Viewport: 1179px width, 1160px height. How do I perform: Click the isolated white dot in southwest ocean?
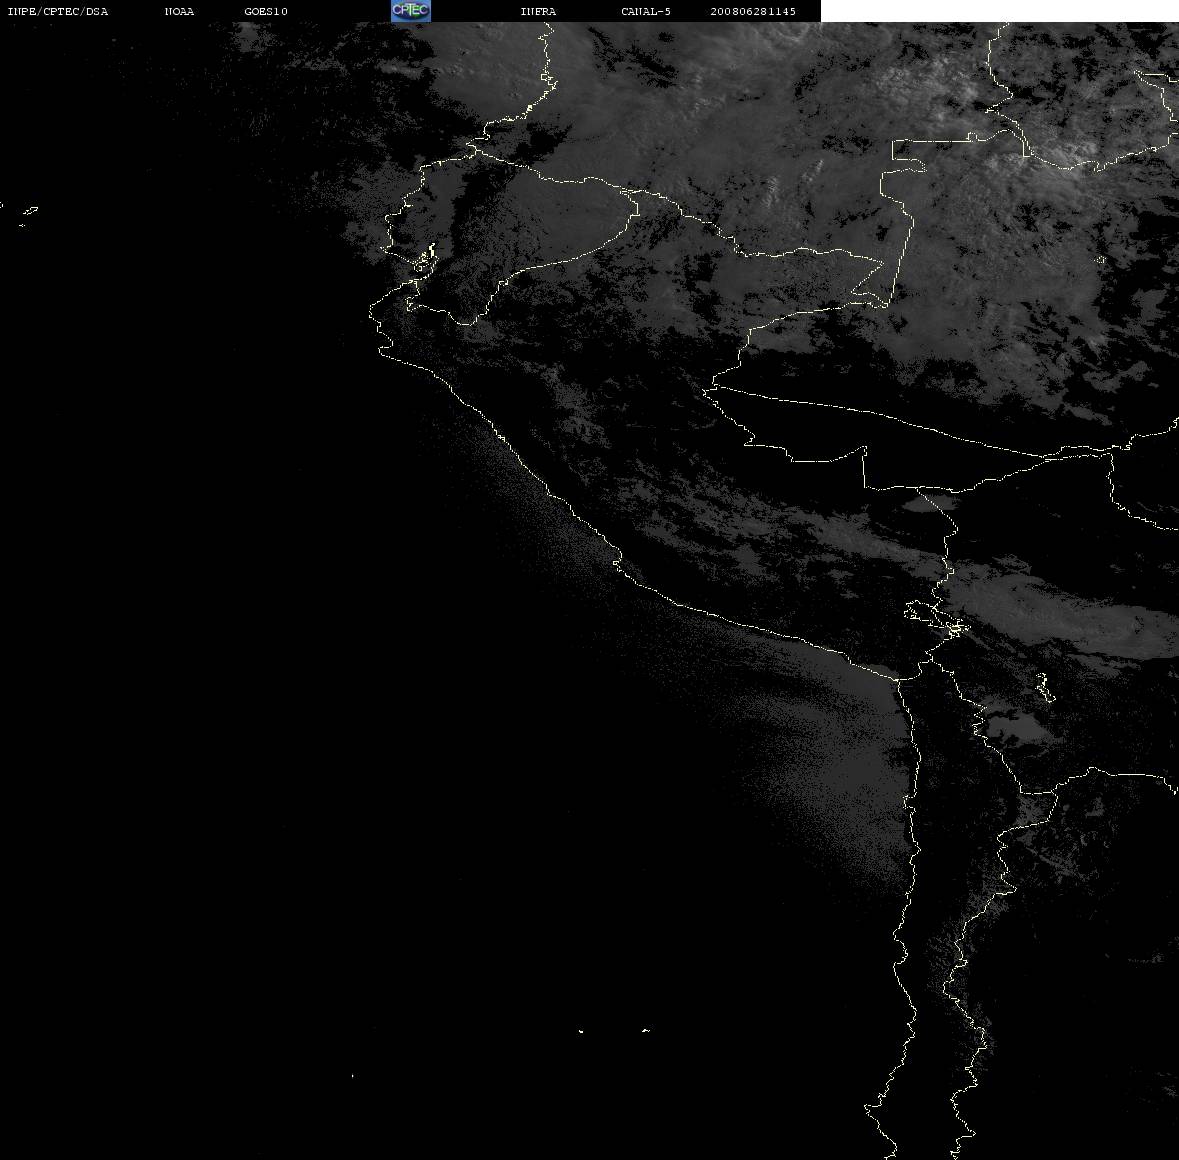click(352, 1076)
